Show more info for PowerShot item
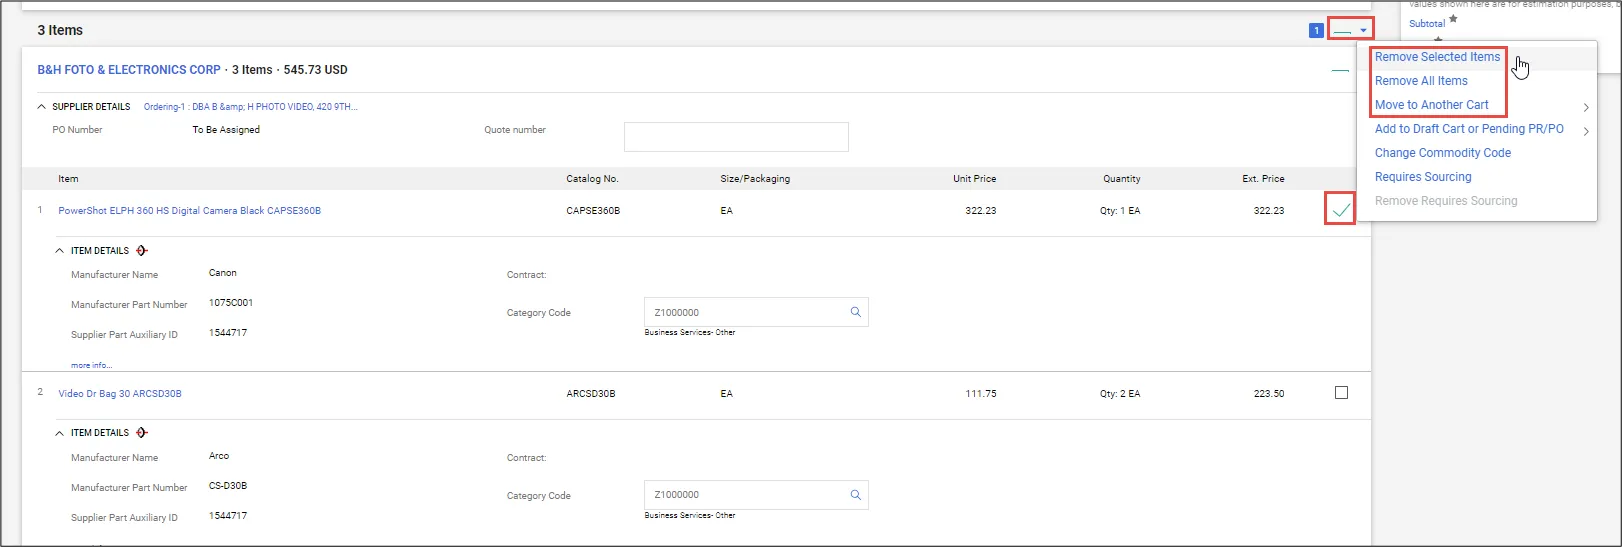Image resolution: width=1622 pixels, height=547 pixels. pos(91,365)
